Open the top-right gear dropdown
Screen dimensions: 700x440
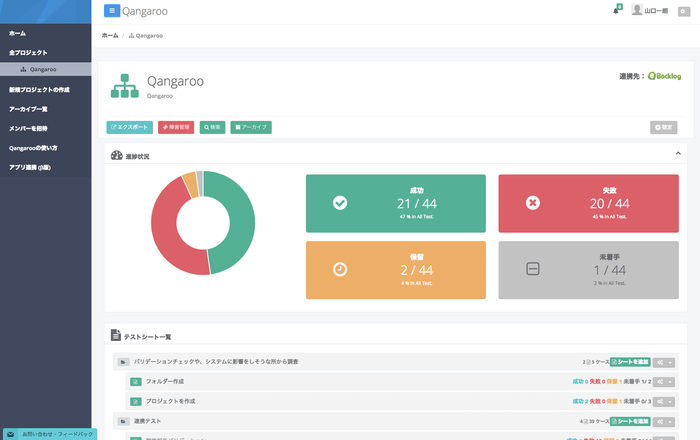(x=683, y=11)
